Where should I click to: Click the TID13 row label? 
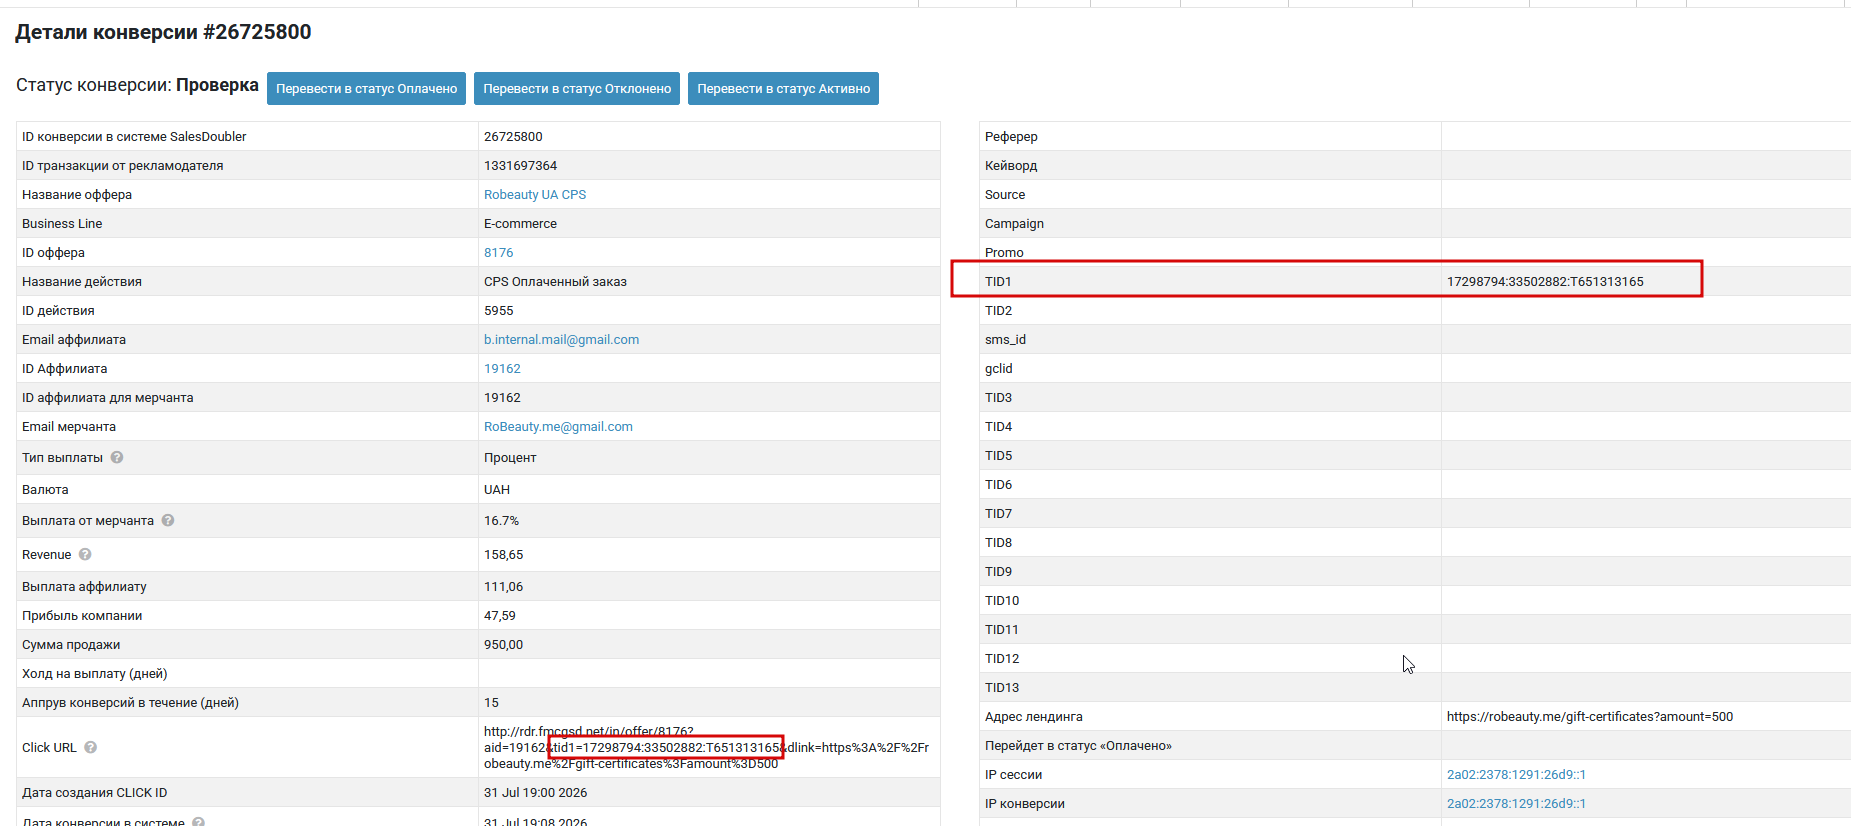click(1002, 688)
